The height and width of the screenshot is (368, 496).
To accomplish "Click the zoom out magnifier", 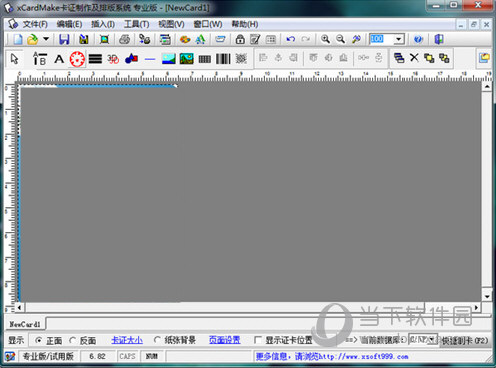I will [x=340, y=39].
